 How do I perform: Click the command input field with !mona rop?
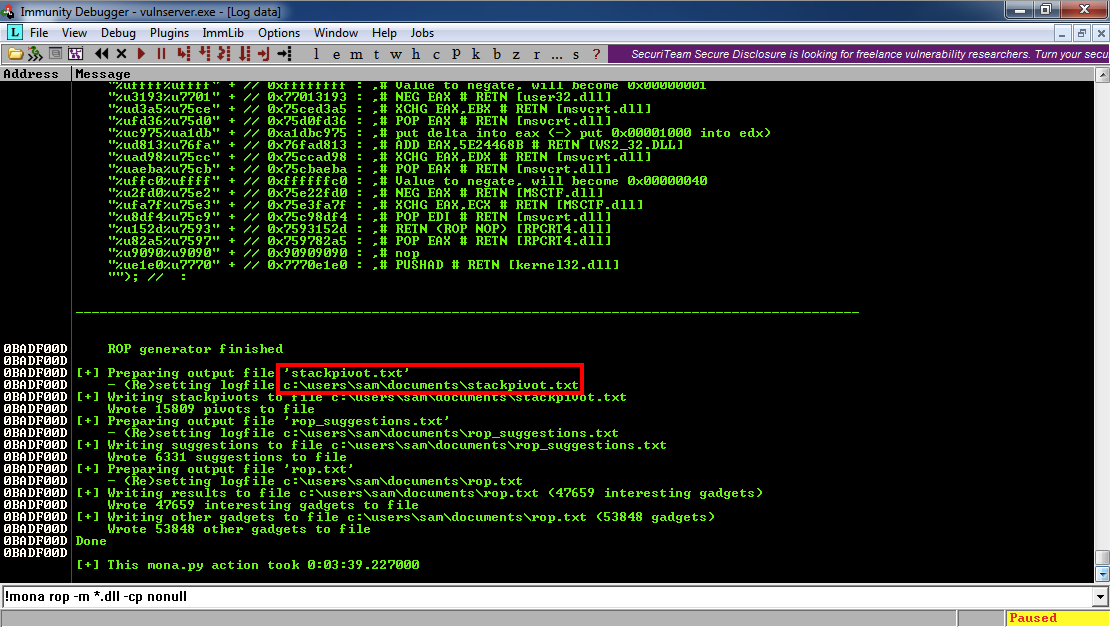(x=547, y=597)
